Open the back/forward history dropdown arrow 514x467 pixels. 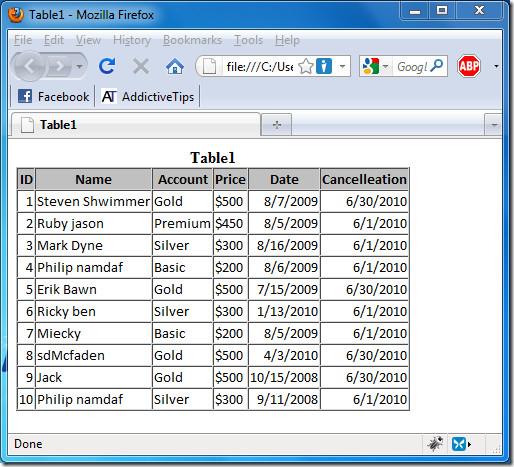pyautogui.click(x=79, y=66)
